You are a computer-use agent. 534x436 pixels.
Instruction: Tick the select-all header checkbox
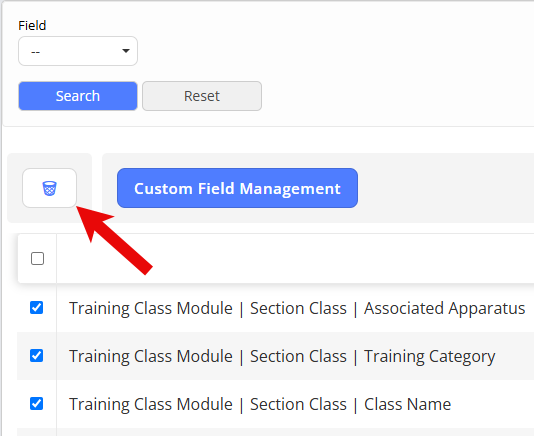click(x=37, y=259)
